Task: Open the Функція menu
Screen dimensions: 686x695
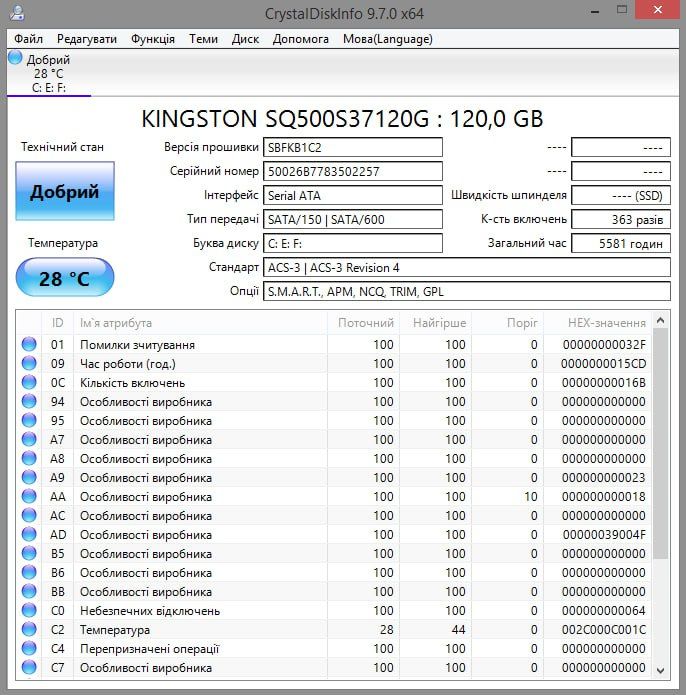Action: [x=153, y=39]
